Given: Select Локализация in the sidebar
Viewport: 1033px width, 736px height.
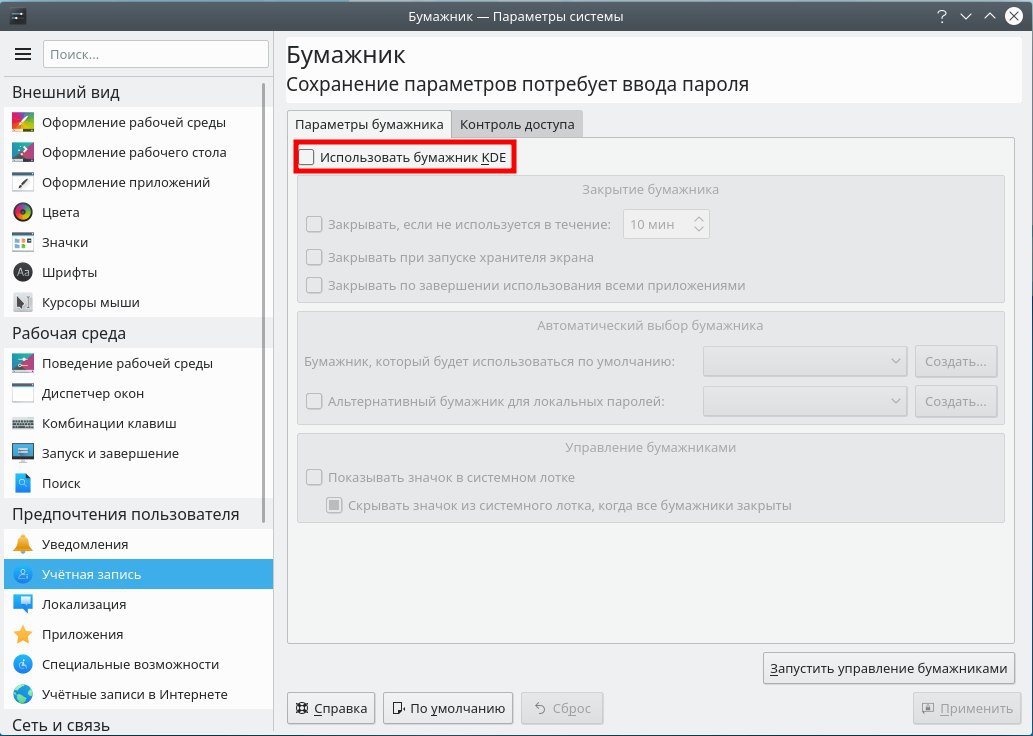Looking at the screenshot, I should point(138,604).
